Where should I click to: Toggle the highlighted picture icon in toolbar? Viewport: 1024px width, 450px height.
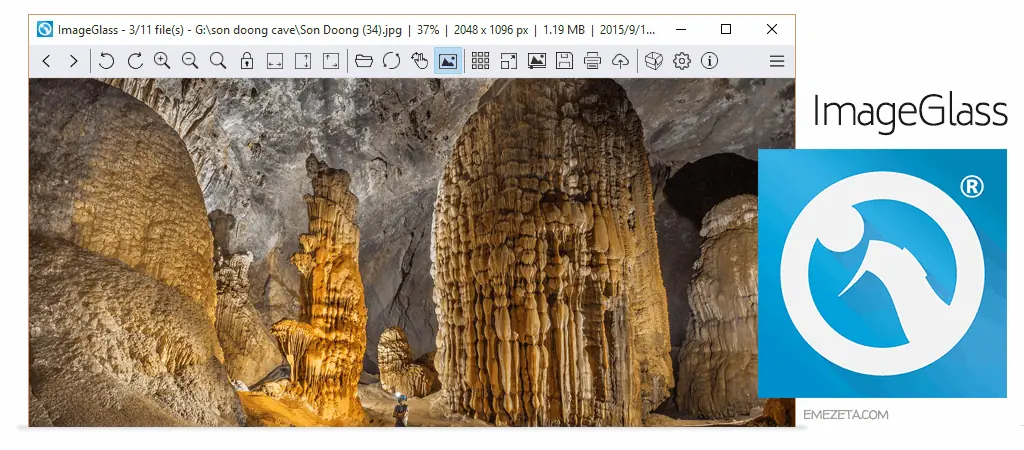coord(449,61)
